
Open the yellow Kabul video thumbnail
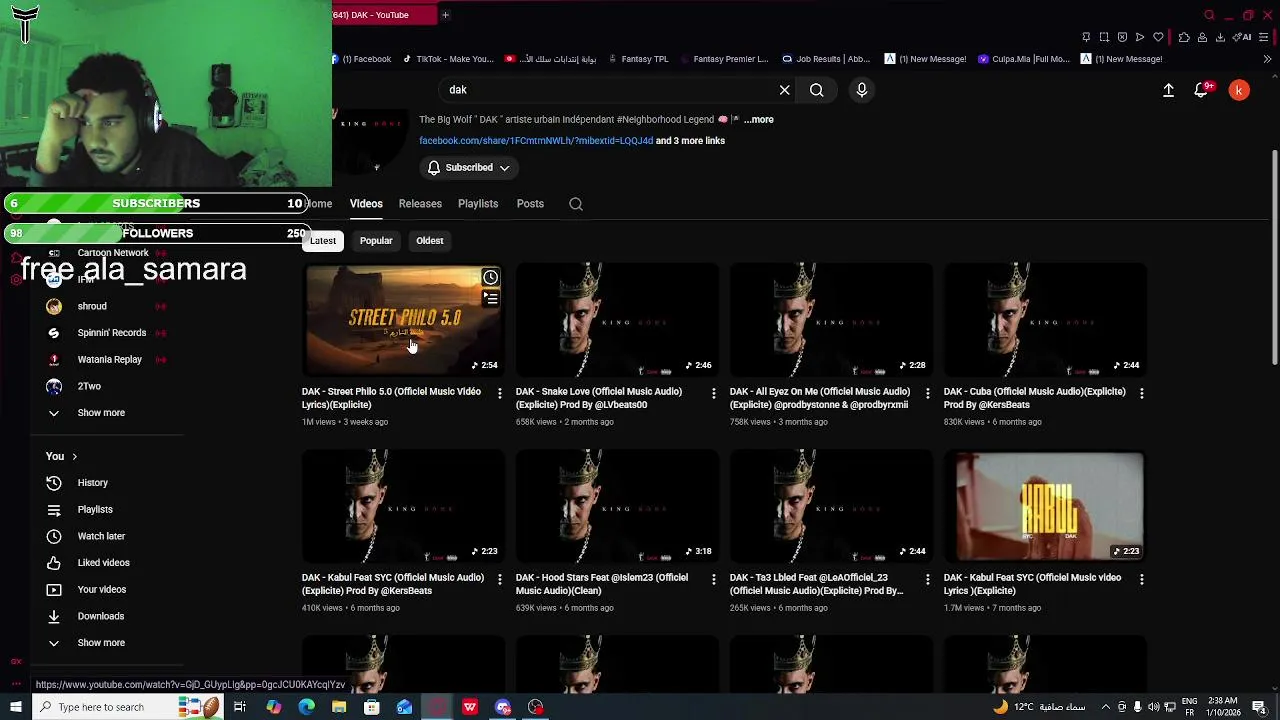[x=1046, y=506]
